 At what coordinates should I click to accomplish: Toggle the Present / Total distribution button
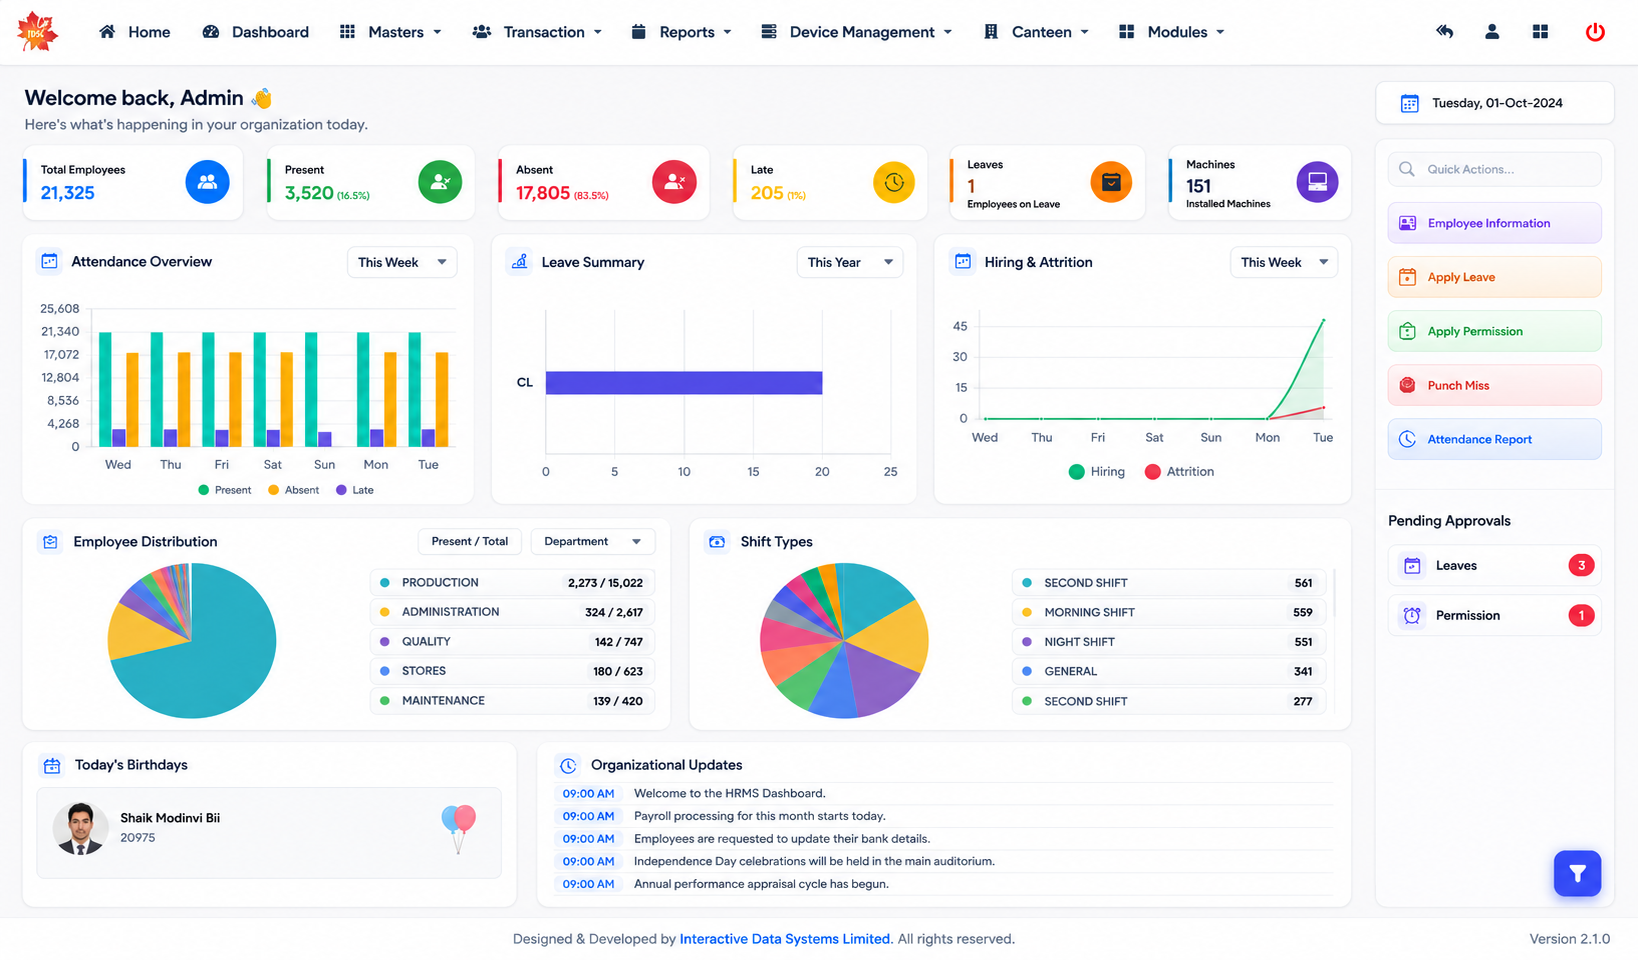(470, 541)
